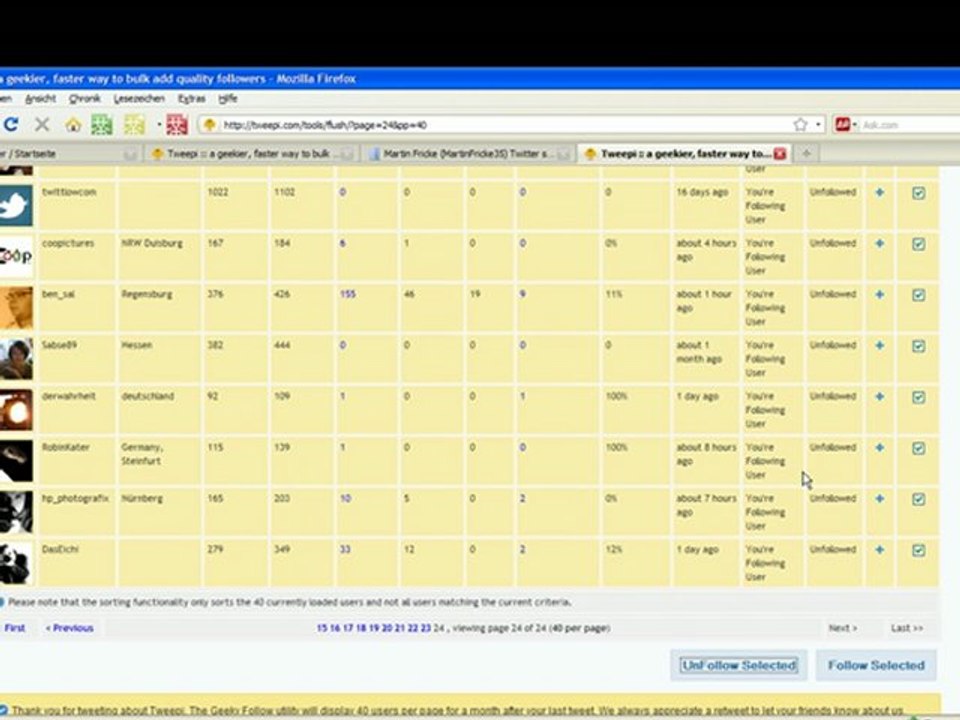
Task: Jump to page 23 link
Action: point(426,628)
